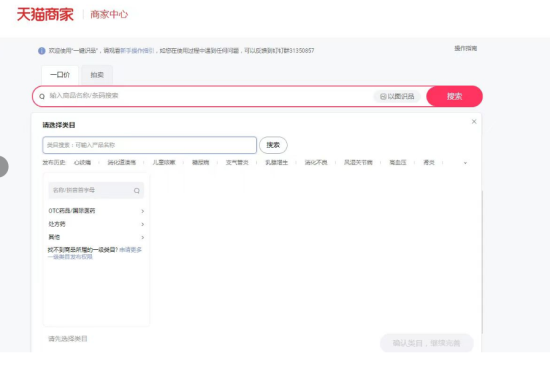Select 糖尿病 from publish history
550x367 pixels.
tap(200, 162)
